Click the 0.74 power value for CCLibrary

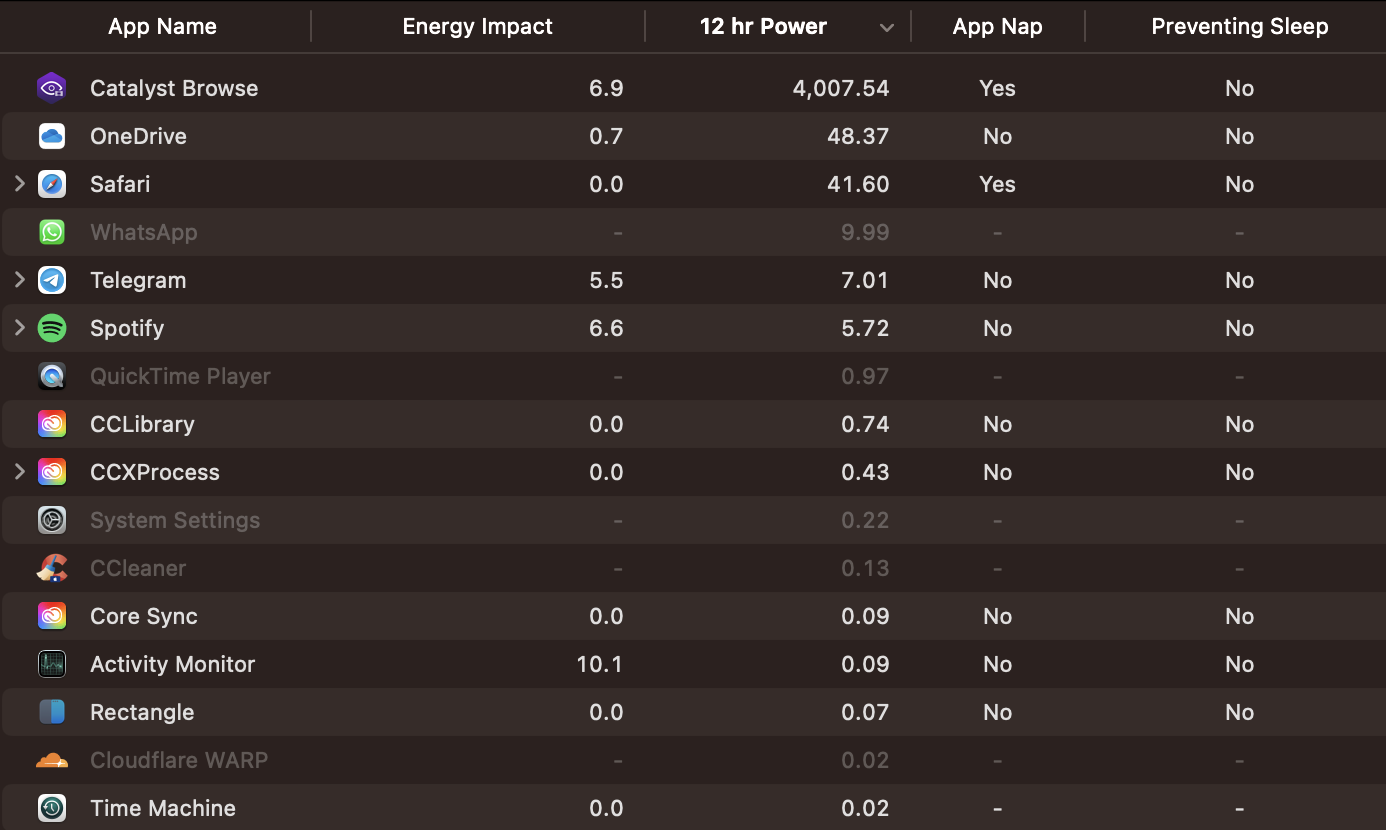coord(865,424)
